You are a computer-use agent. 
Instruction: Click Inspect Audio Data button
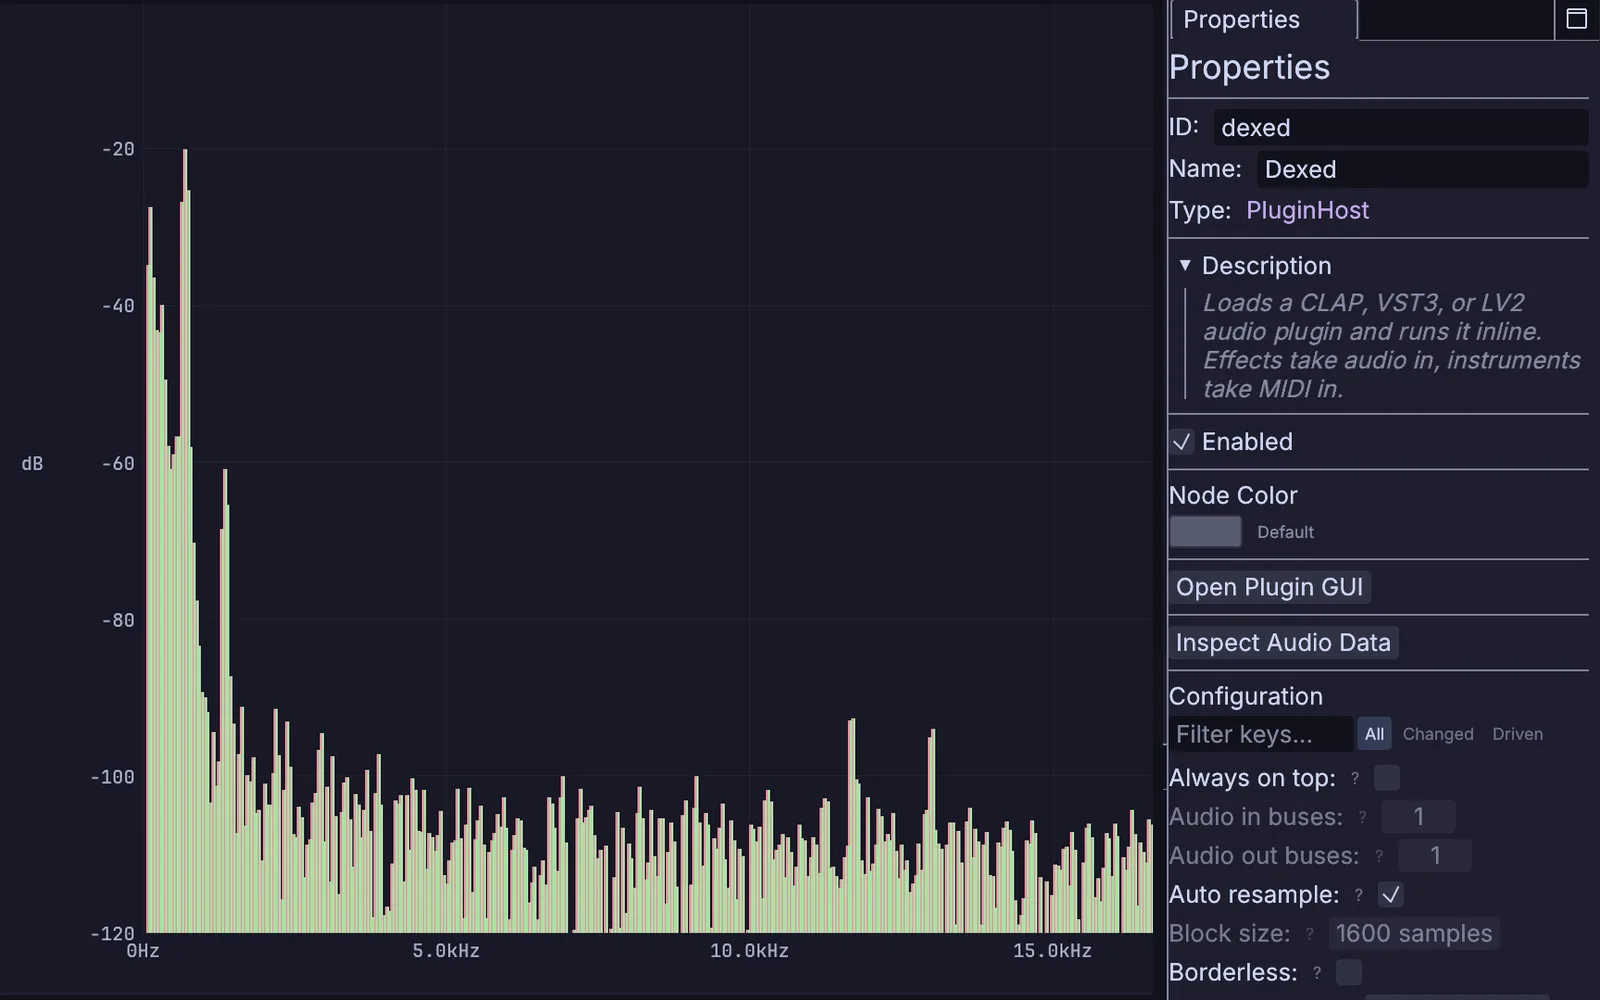click(x=1284, y=643)
